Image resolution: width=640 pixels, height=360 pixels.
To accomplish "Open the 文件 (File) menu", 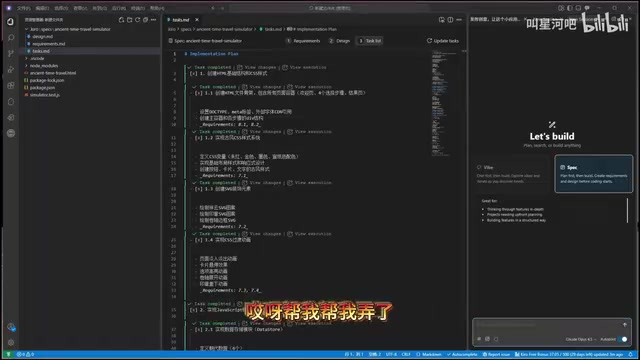I will click(23, 8).
